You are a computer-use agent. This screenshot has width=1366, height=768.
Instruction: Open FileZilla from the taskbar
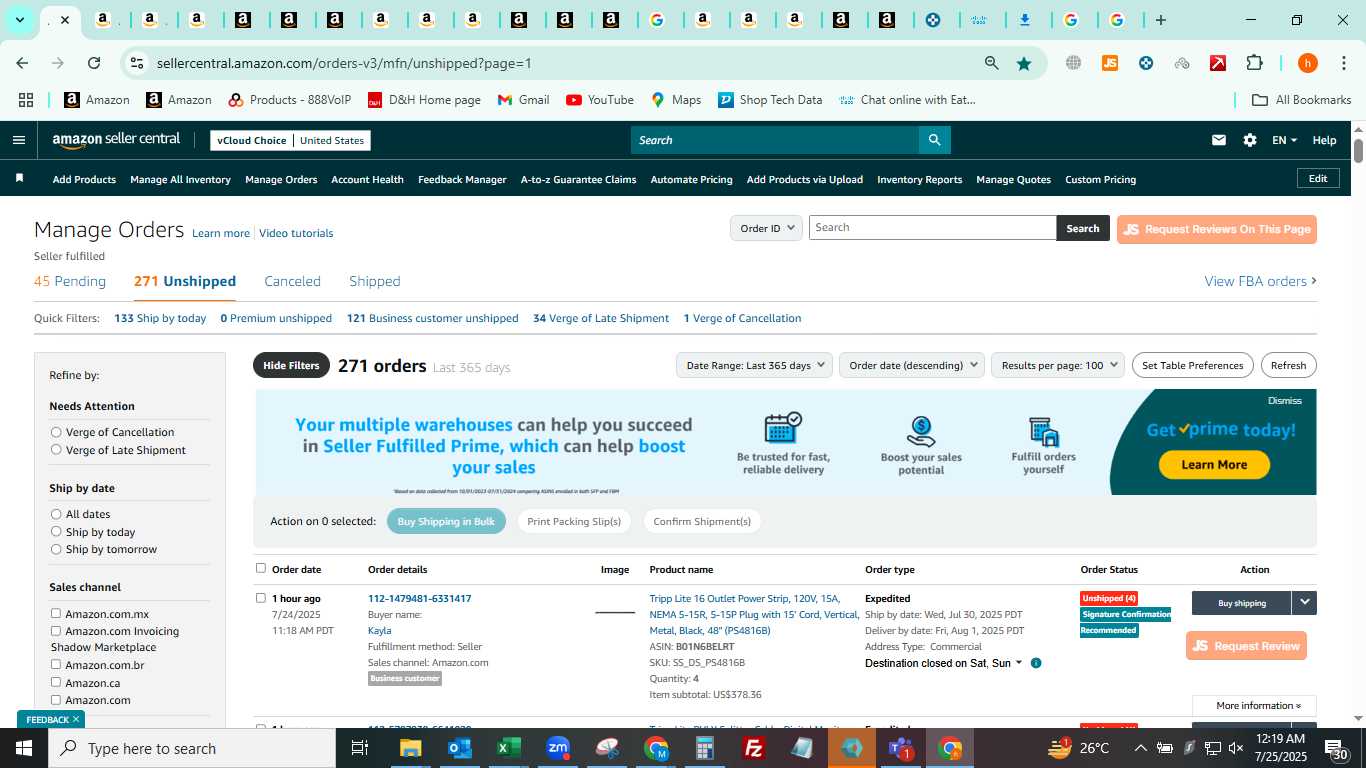tap(754, 748)
